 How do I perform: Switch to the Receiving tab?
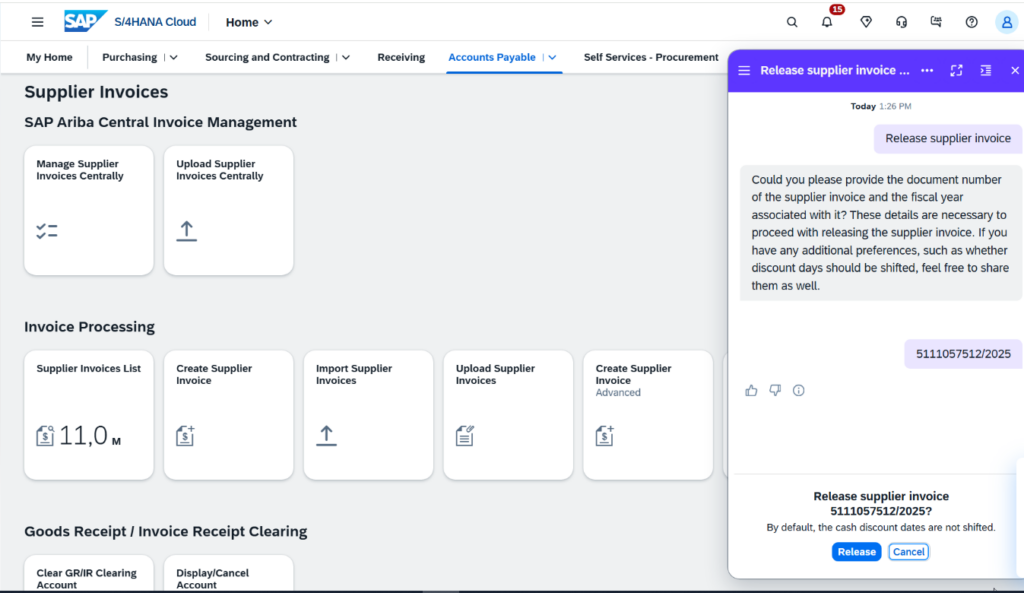401,58
